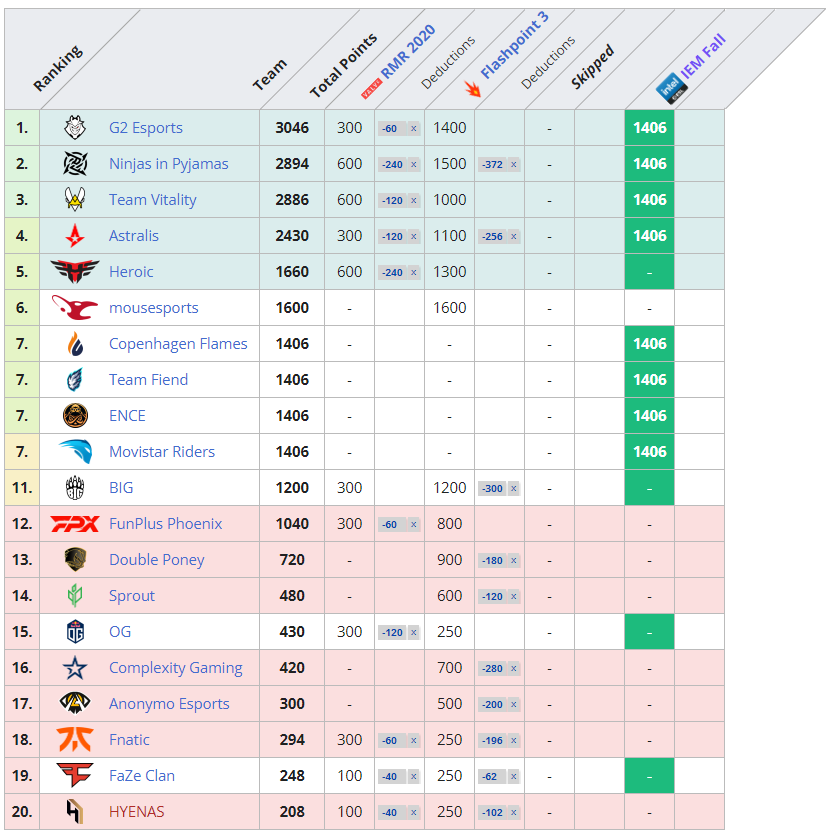Click Movistar Riders' total of 1406
Viewport: 834px width, 837px height.
292,452
